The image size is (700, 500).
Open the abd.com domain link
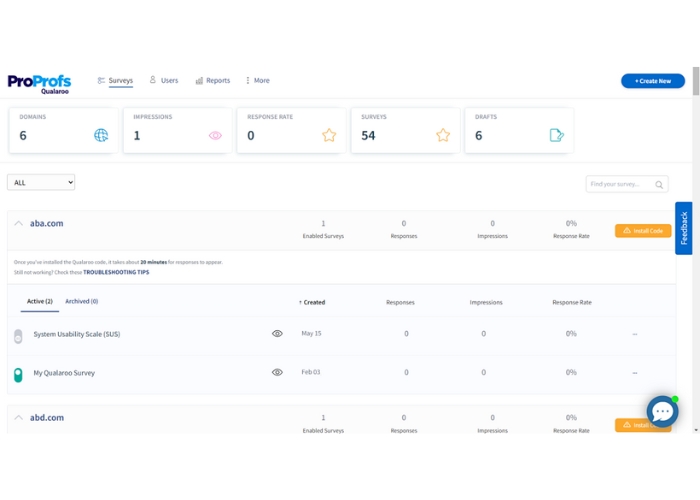click(47, 418)
